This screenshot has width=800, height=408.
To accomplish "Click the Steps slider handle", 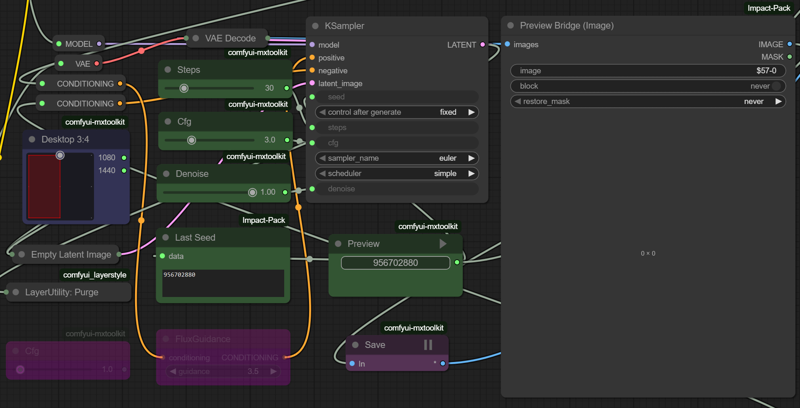I will [x=184, y=88].
